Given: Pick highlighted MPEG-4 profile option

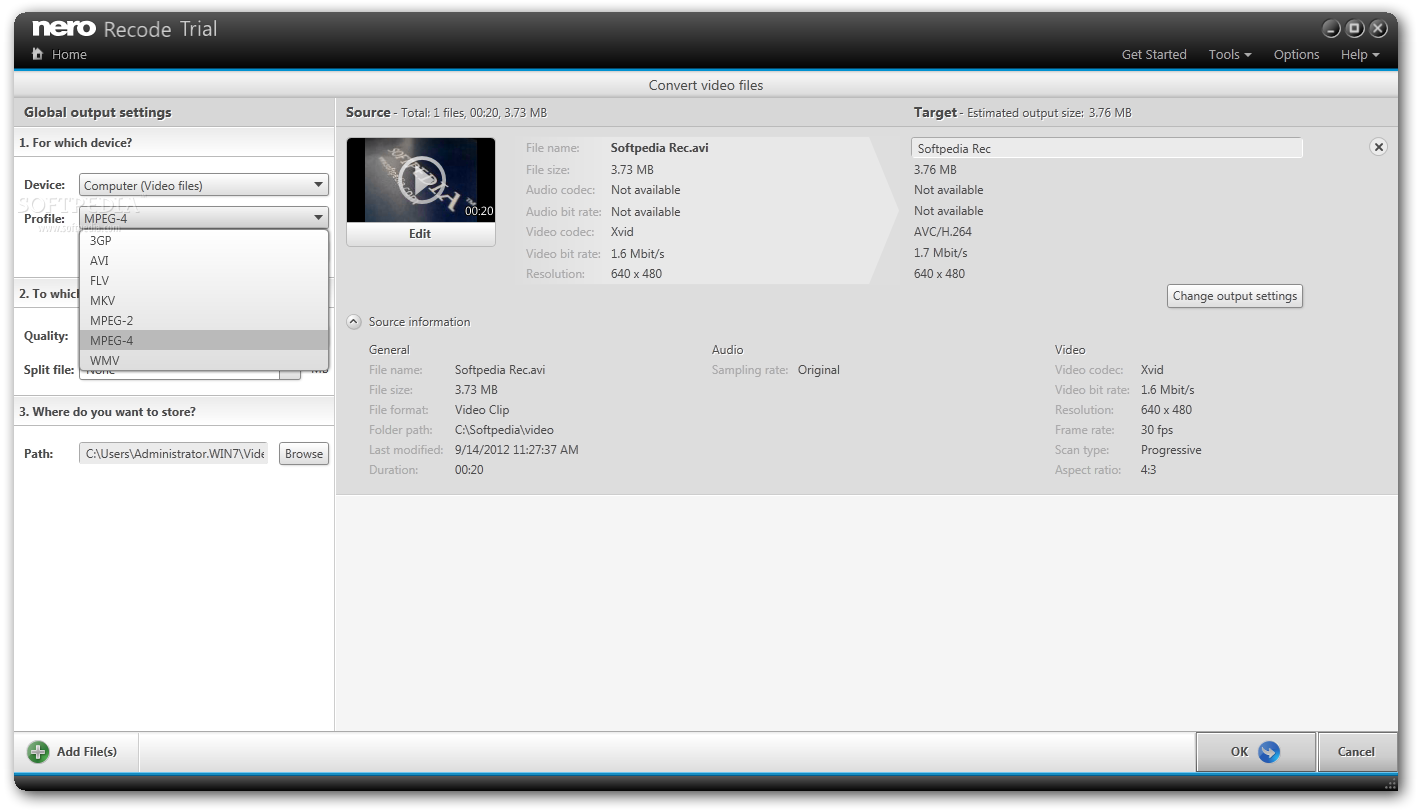Looking at the screenshot, I should (204, 341).
